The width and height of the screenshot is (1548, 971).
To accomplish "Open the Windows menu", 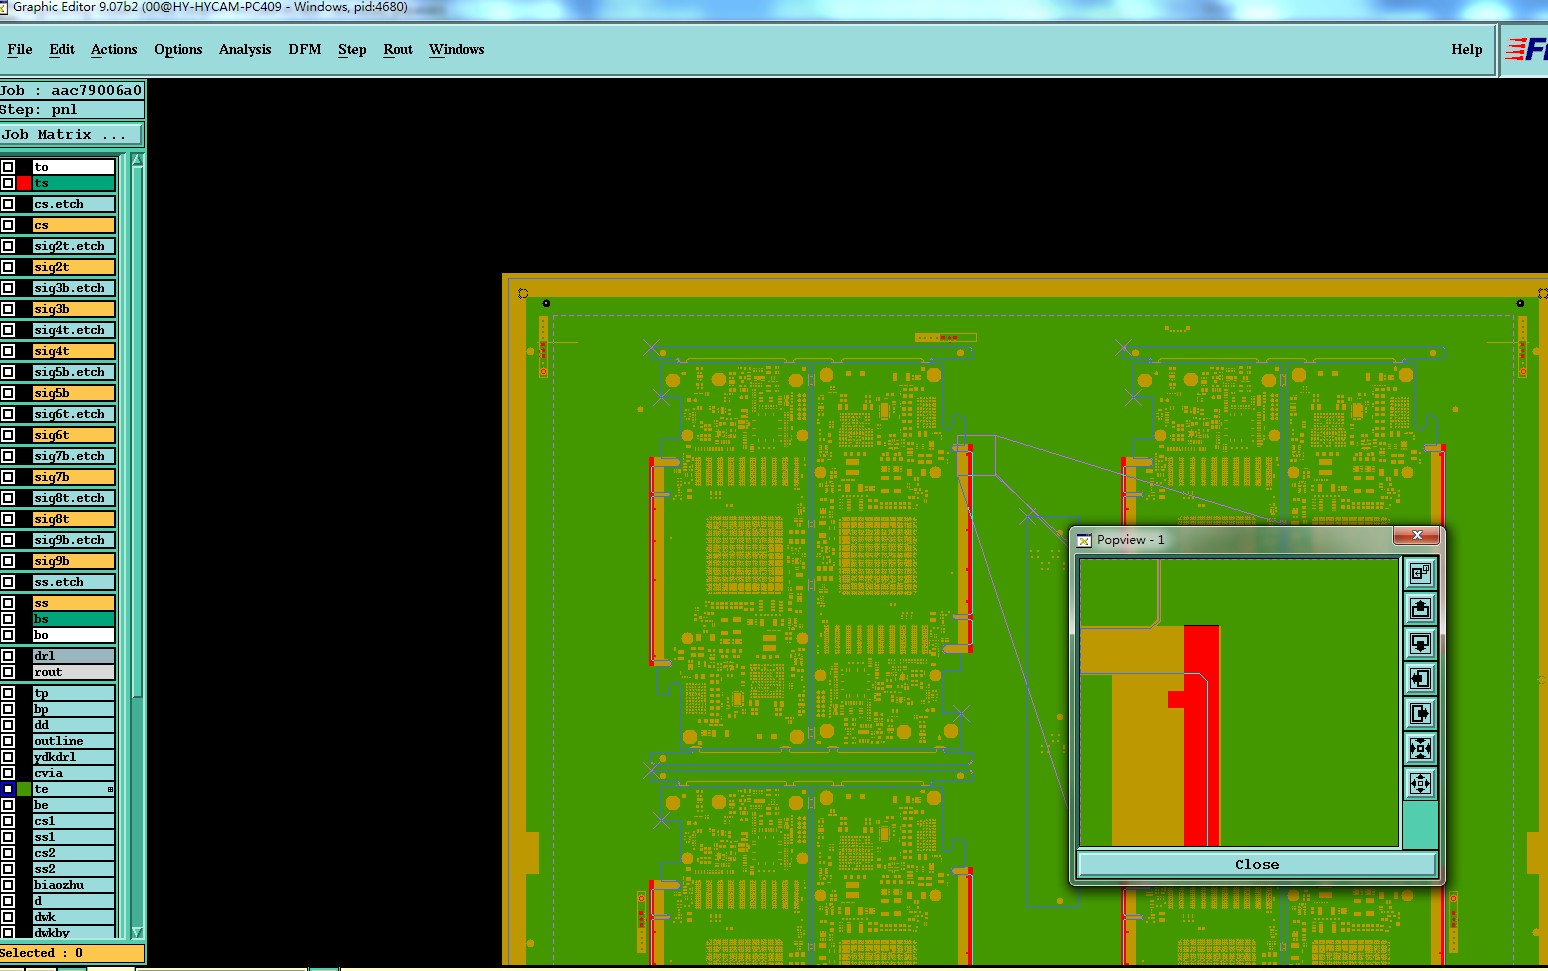I will pyautogui.click(x=457, y=49).
